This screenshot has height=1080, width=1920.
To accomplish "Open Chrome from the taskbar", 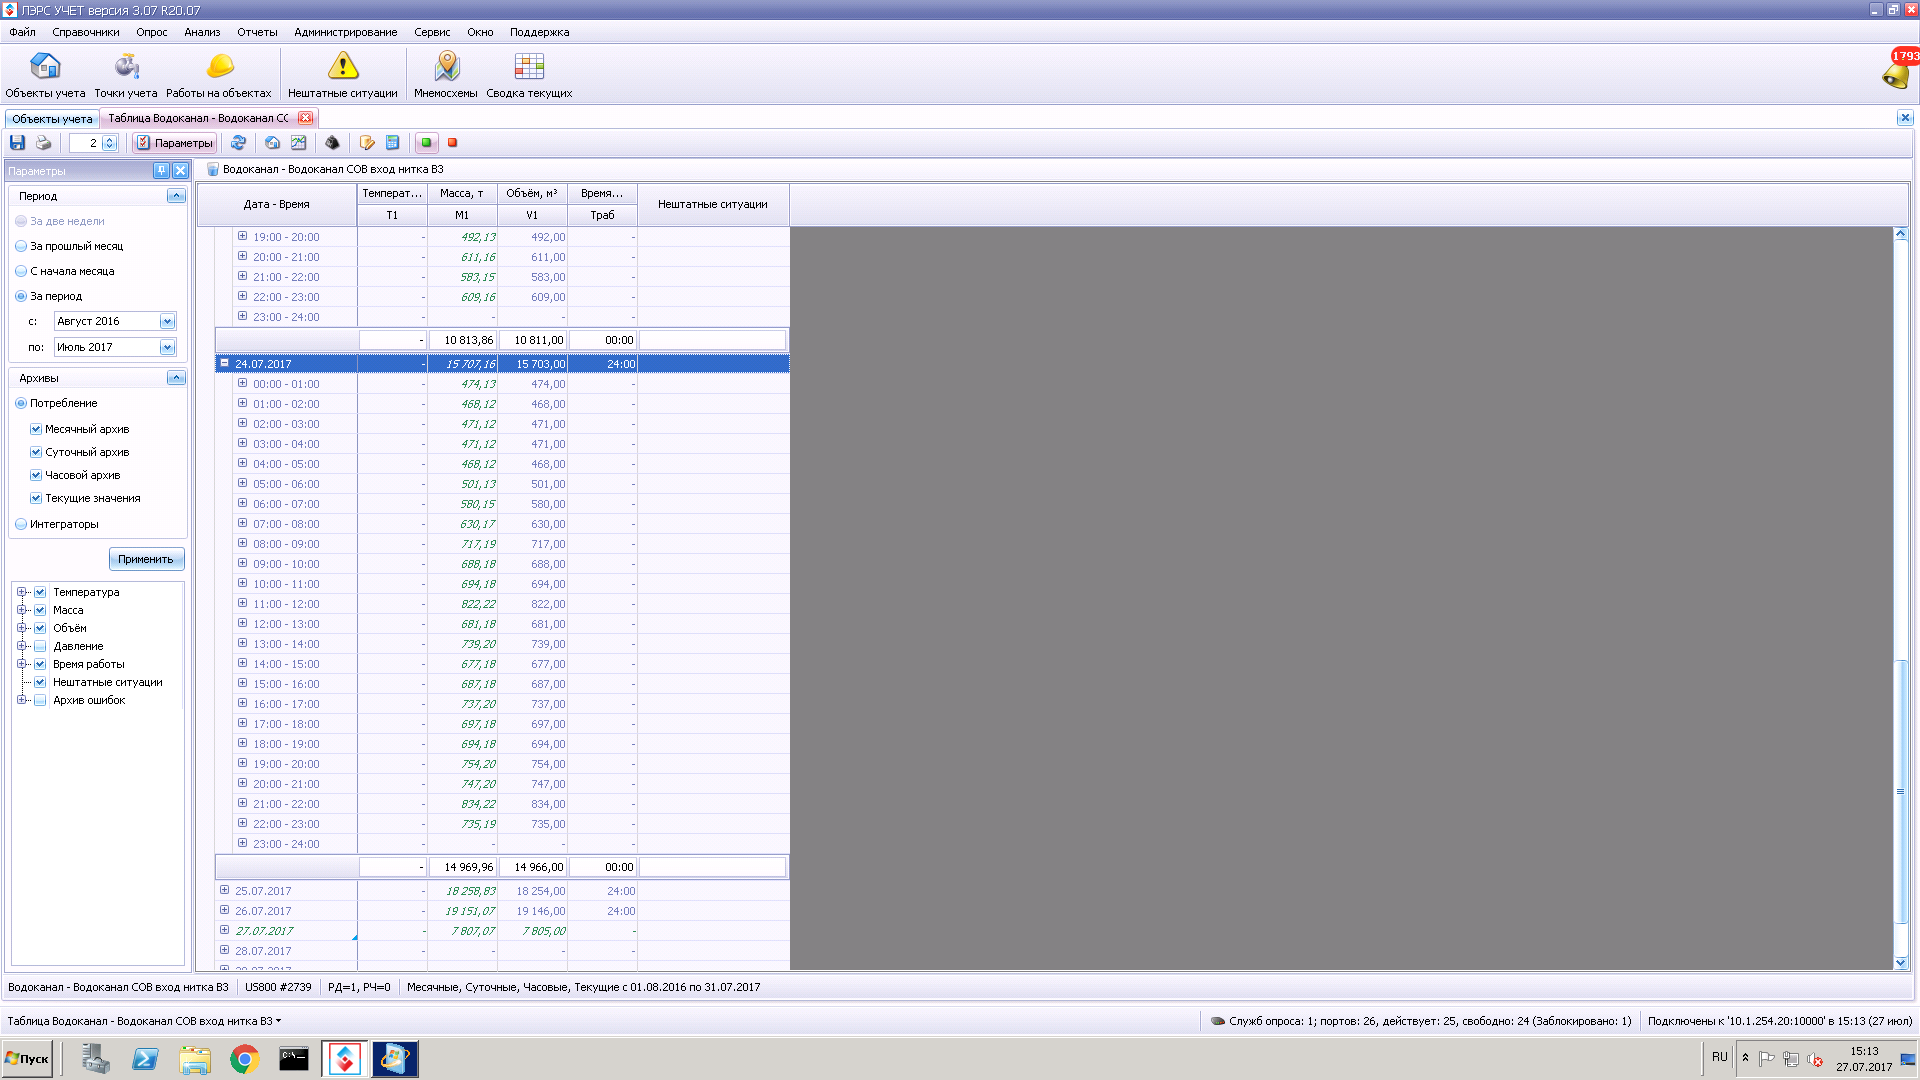I will [244, 1059].
